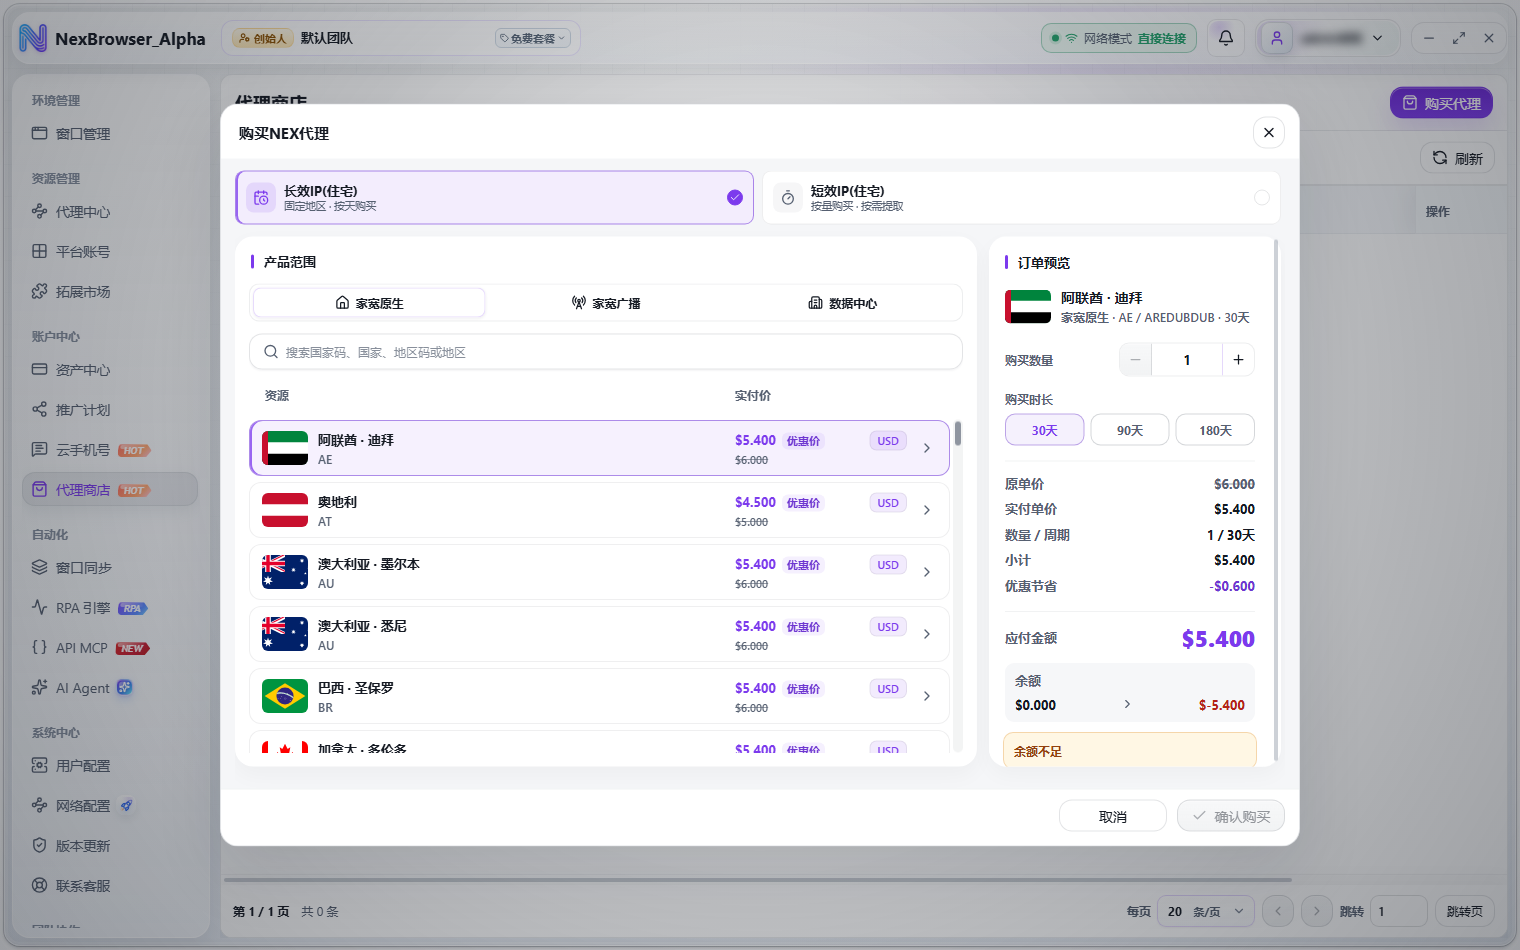The image size is (1520, 950).
Task: Click the 取消 button
Action: click(x=1113, y=816)
